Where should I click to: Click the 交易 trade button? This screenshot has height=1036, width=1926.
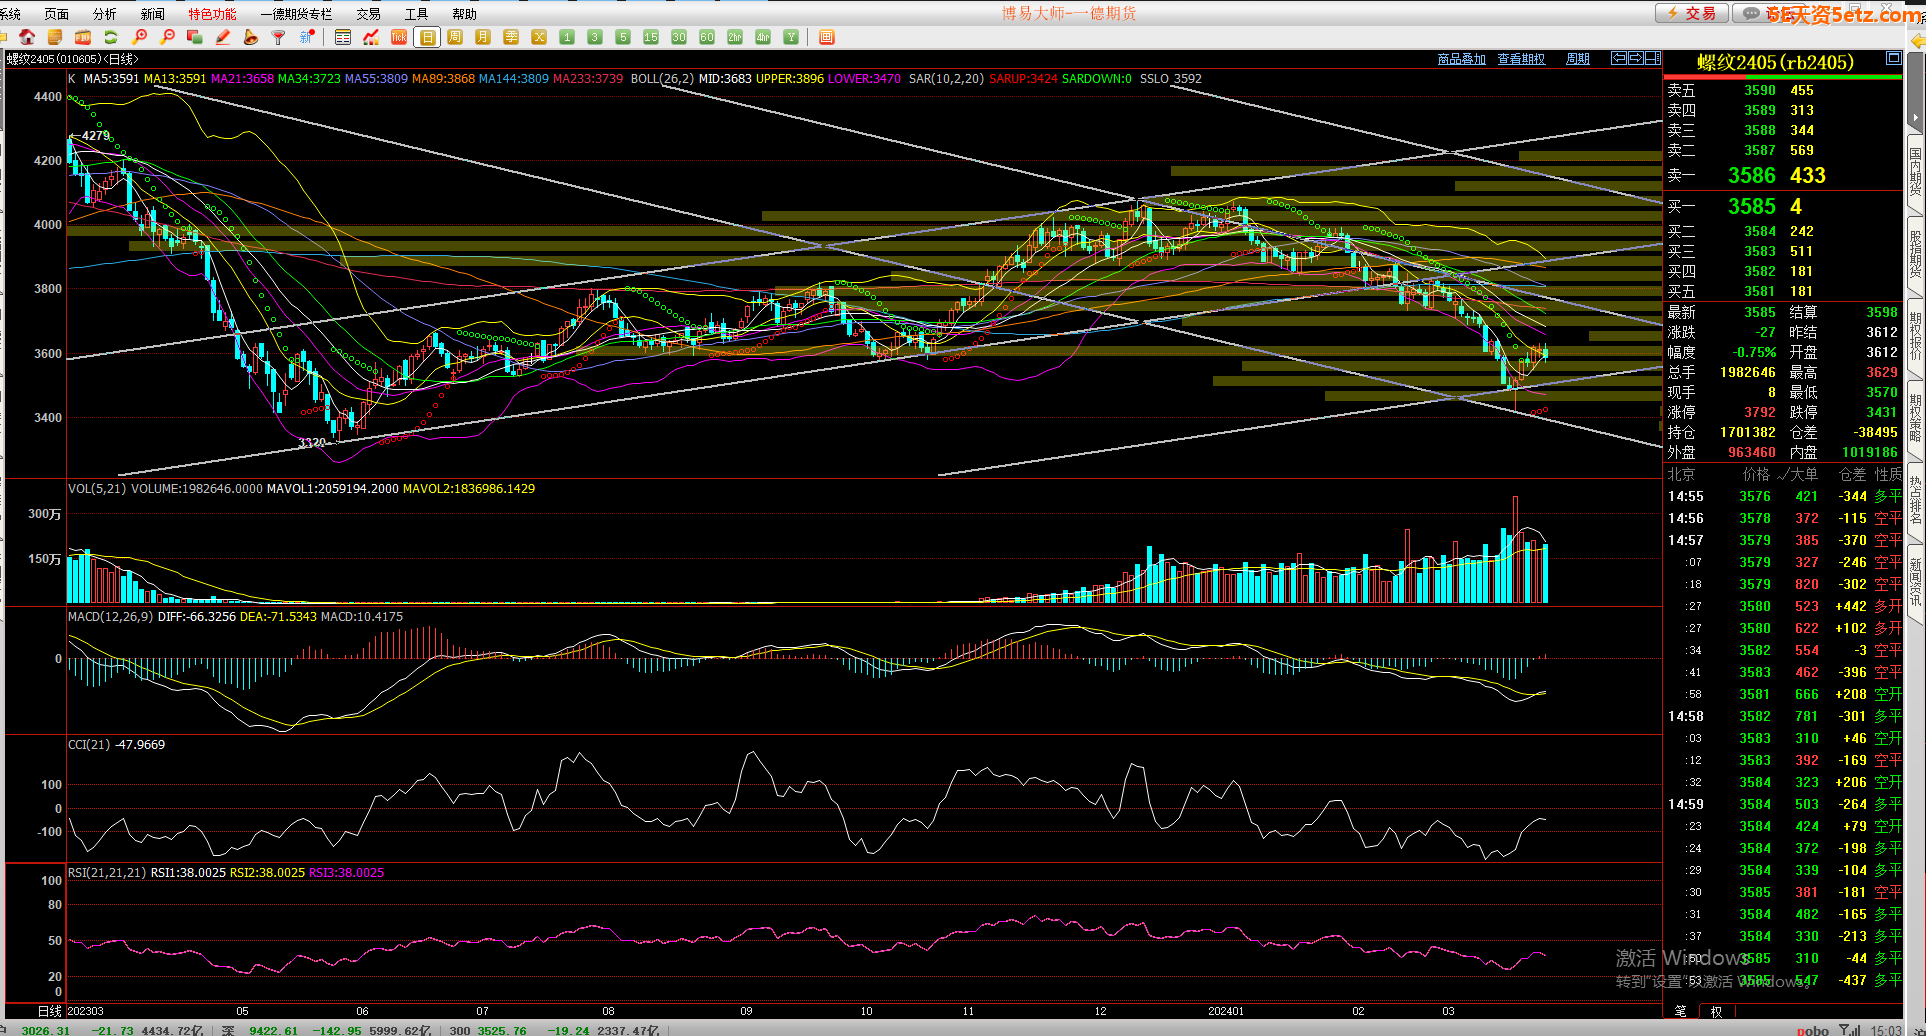pos(1691,13)
